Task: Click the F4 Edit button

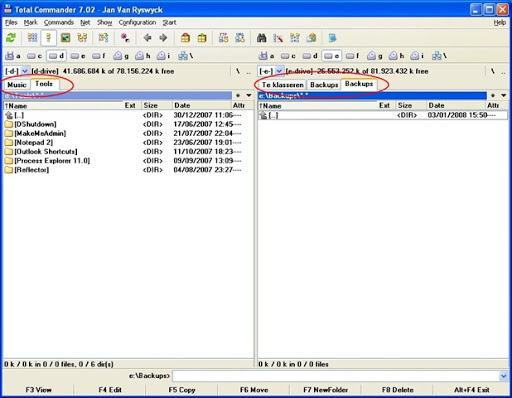Action: click(110, 390)
